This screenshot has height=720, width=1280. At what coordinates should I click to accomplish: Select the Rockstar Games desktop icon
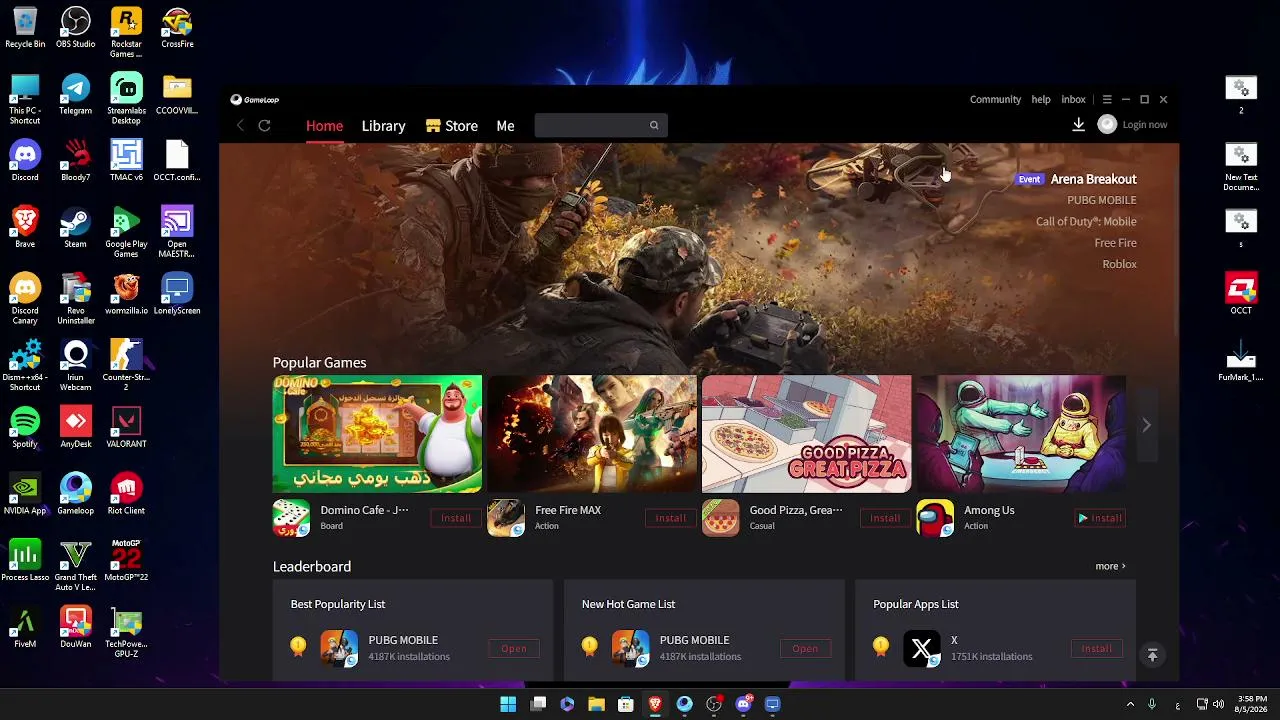coord(126,32)
